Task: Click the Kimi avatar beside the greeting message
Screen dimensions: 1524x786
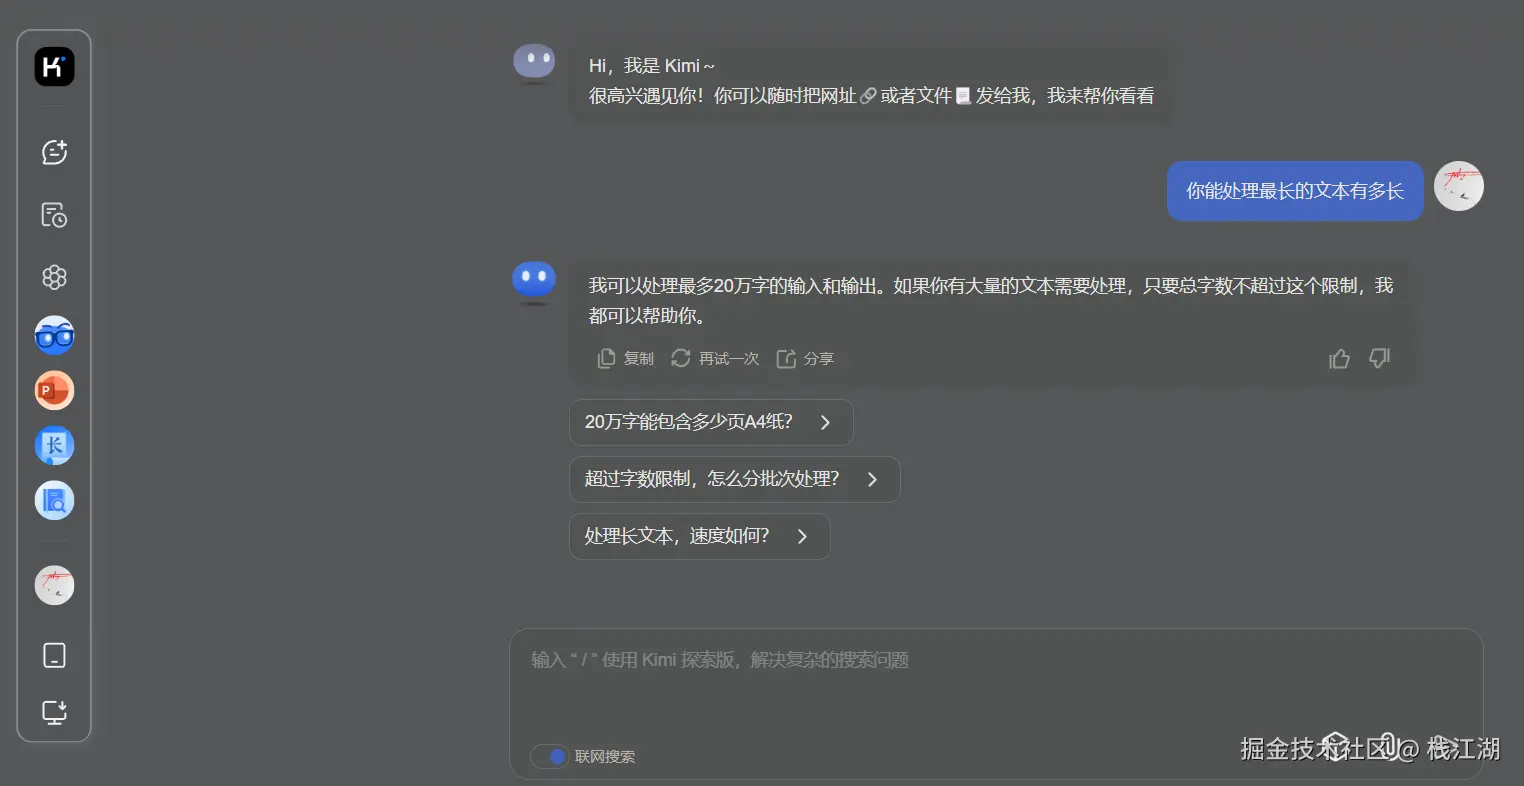Action: pos(534,62)
